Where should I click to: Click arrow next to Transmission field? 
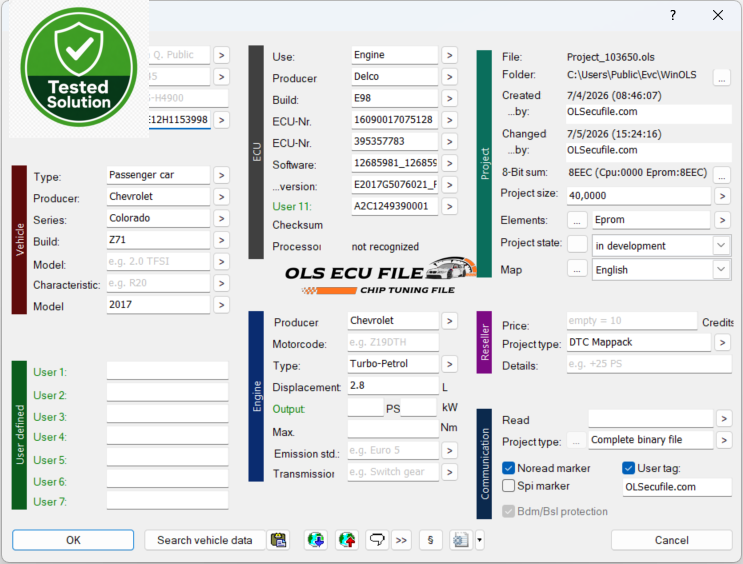(450, 472)
